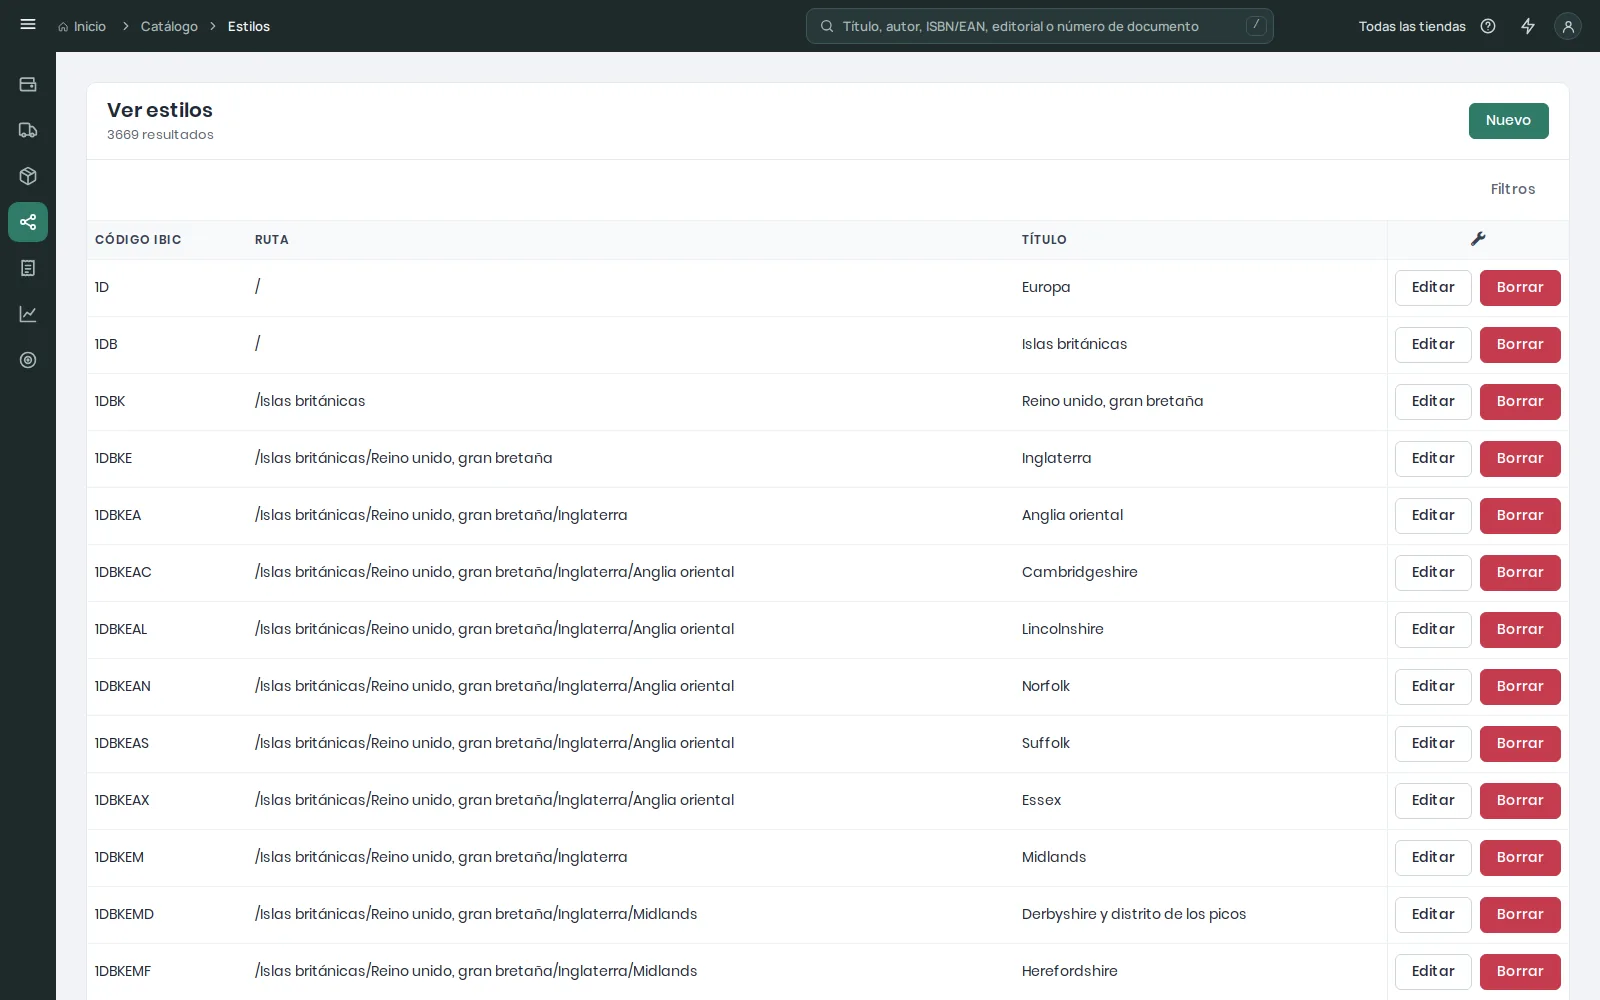This screenshot has width=1600, height=1000.
Task: Click the help question mark icon
Action: tap(1488, 26)
